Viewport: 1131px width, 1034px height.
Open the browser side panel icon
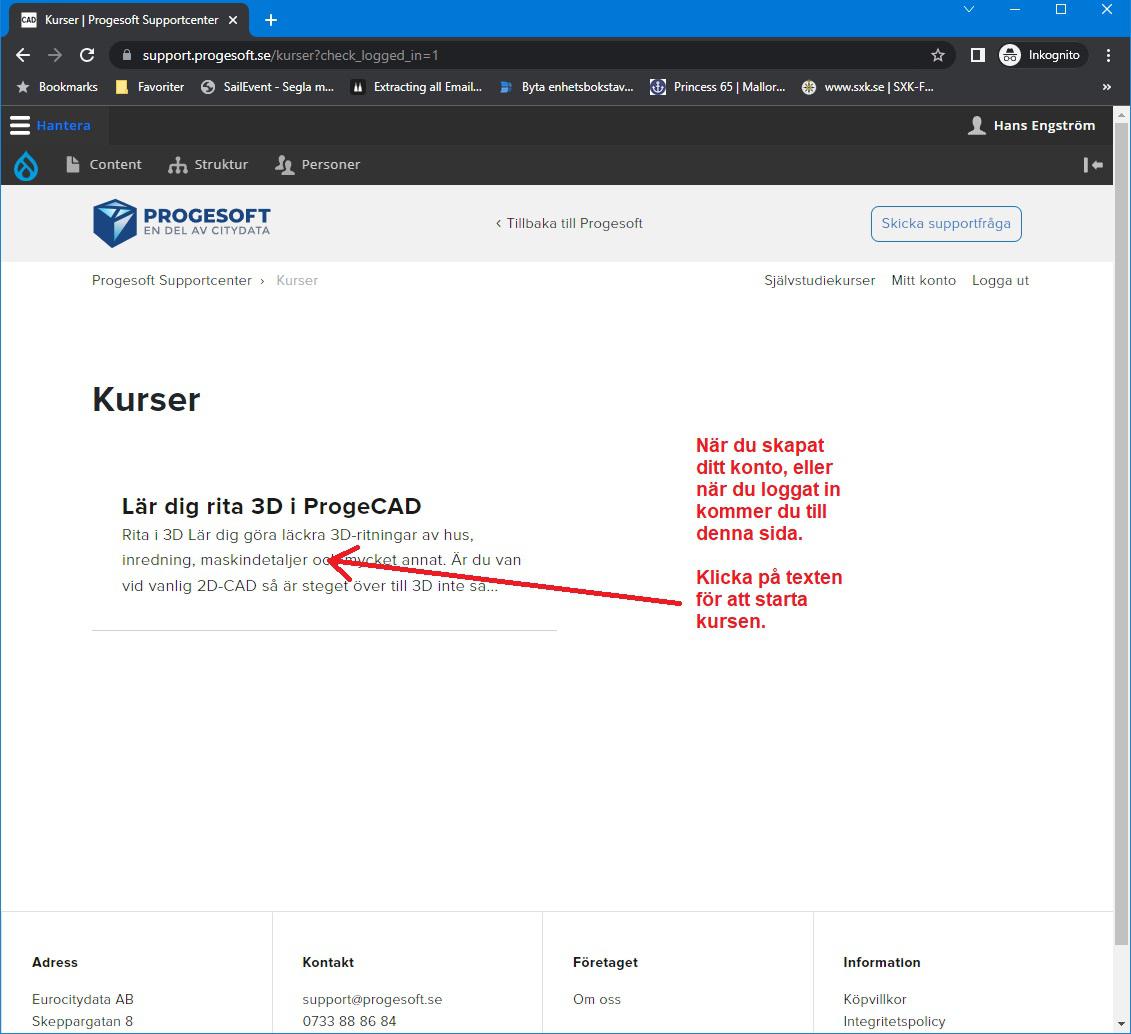[977, 56]
